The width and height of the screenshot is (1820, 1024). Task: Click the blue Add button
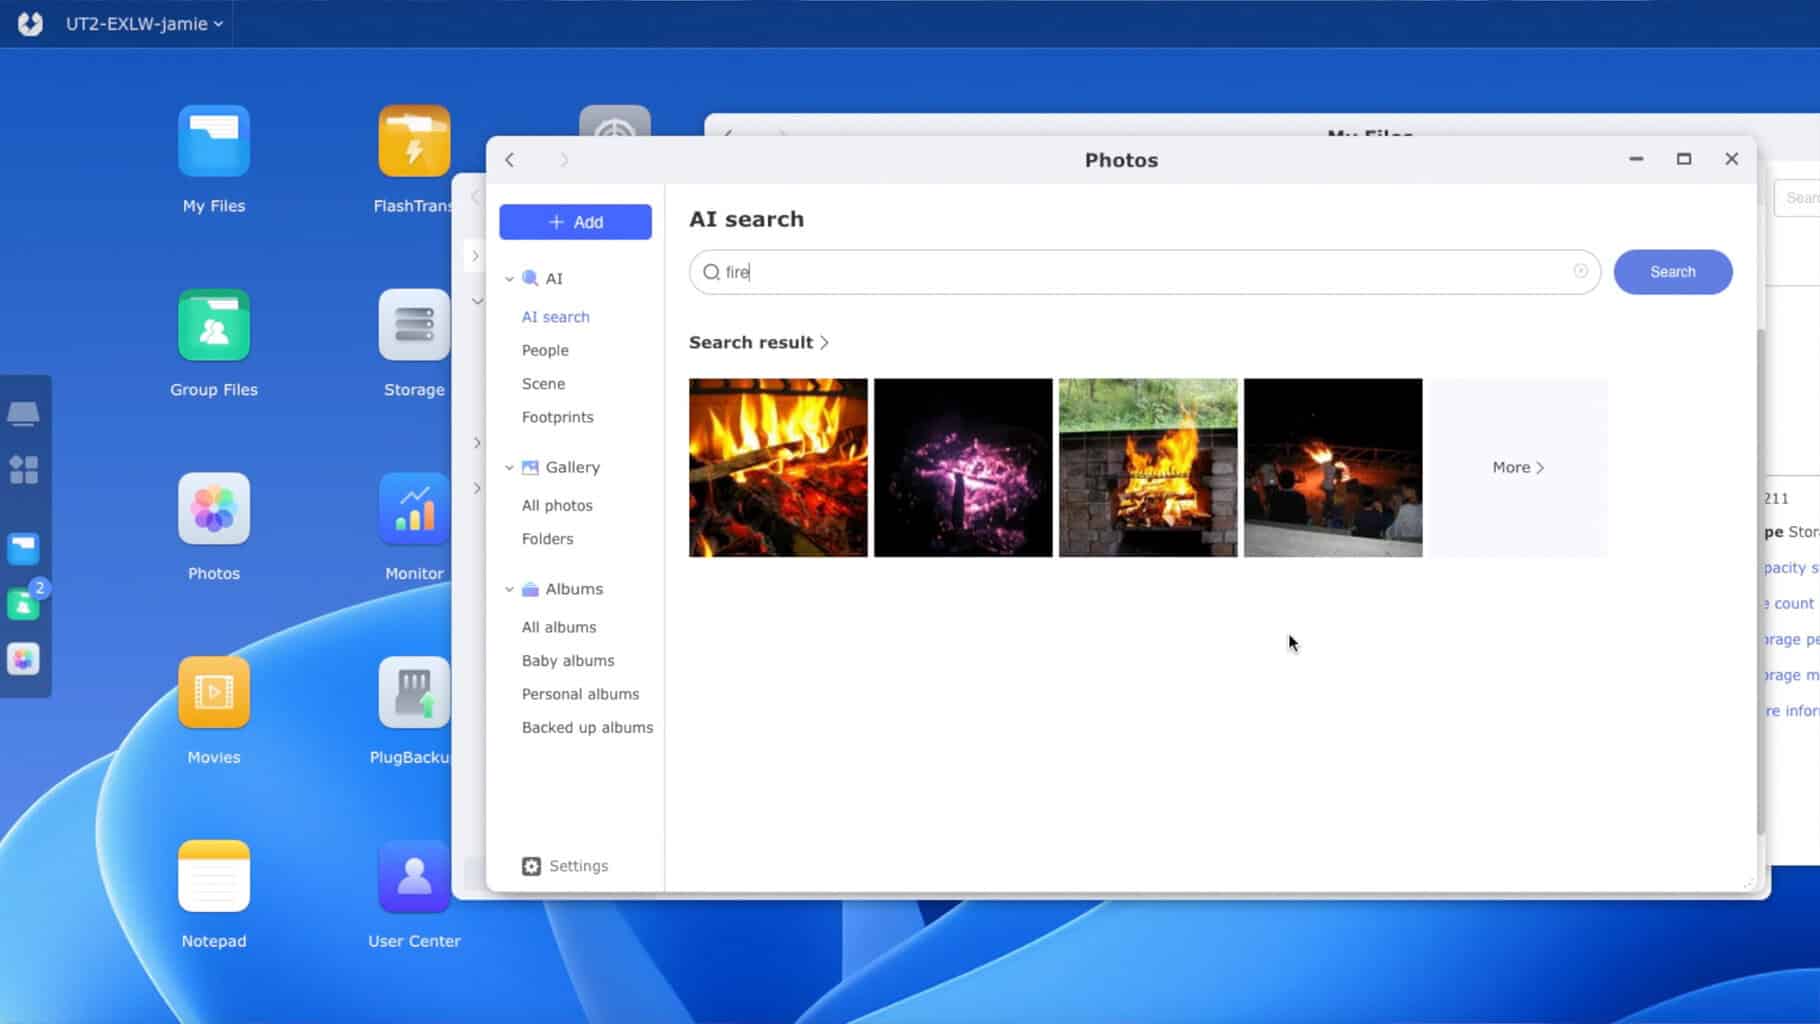click(575, 222)
